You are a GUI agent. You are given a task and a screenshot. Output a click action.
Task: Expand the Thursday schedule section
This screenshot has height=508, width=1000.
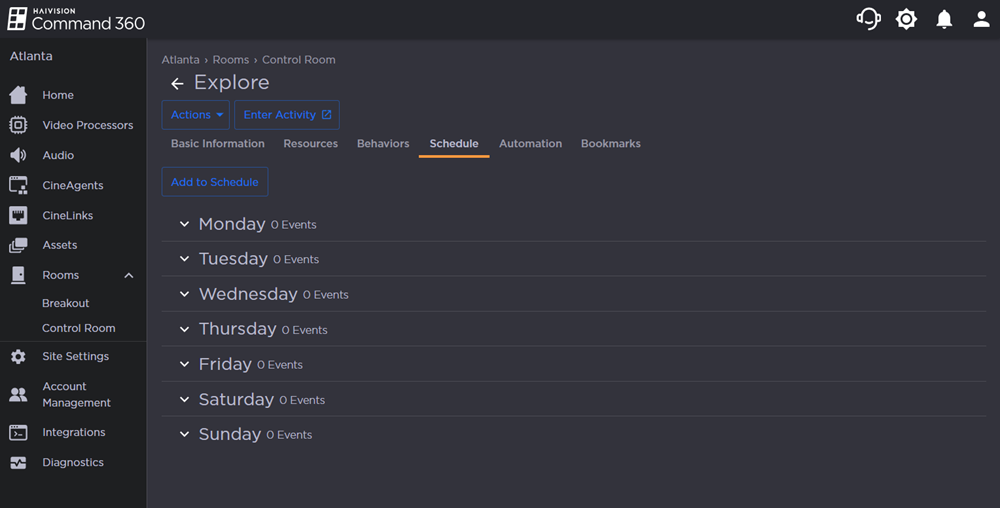[184, 329]
